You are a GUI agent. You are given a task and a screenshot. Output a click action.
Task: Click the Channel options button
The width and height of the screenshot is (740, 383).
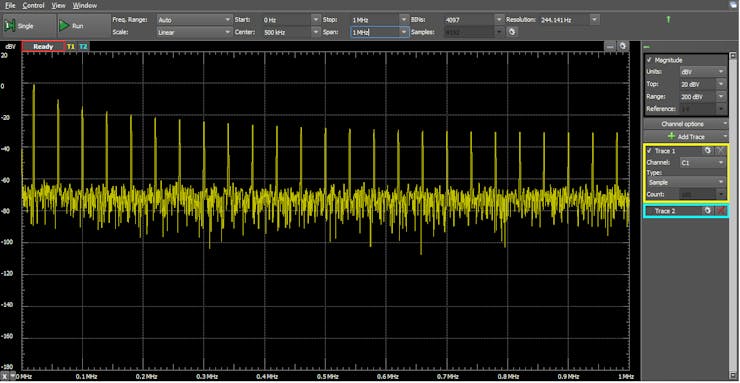685,124
